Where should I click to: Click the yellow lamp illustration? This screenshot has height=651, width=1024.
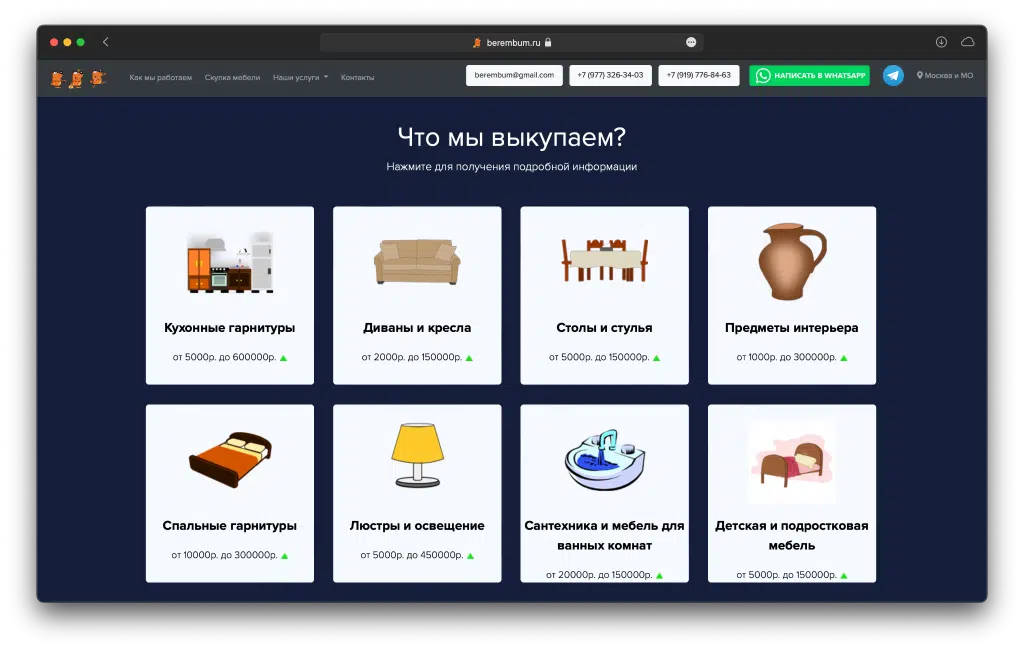417,456
